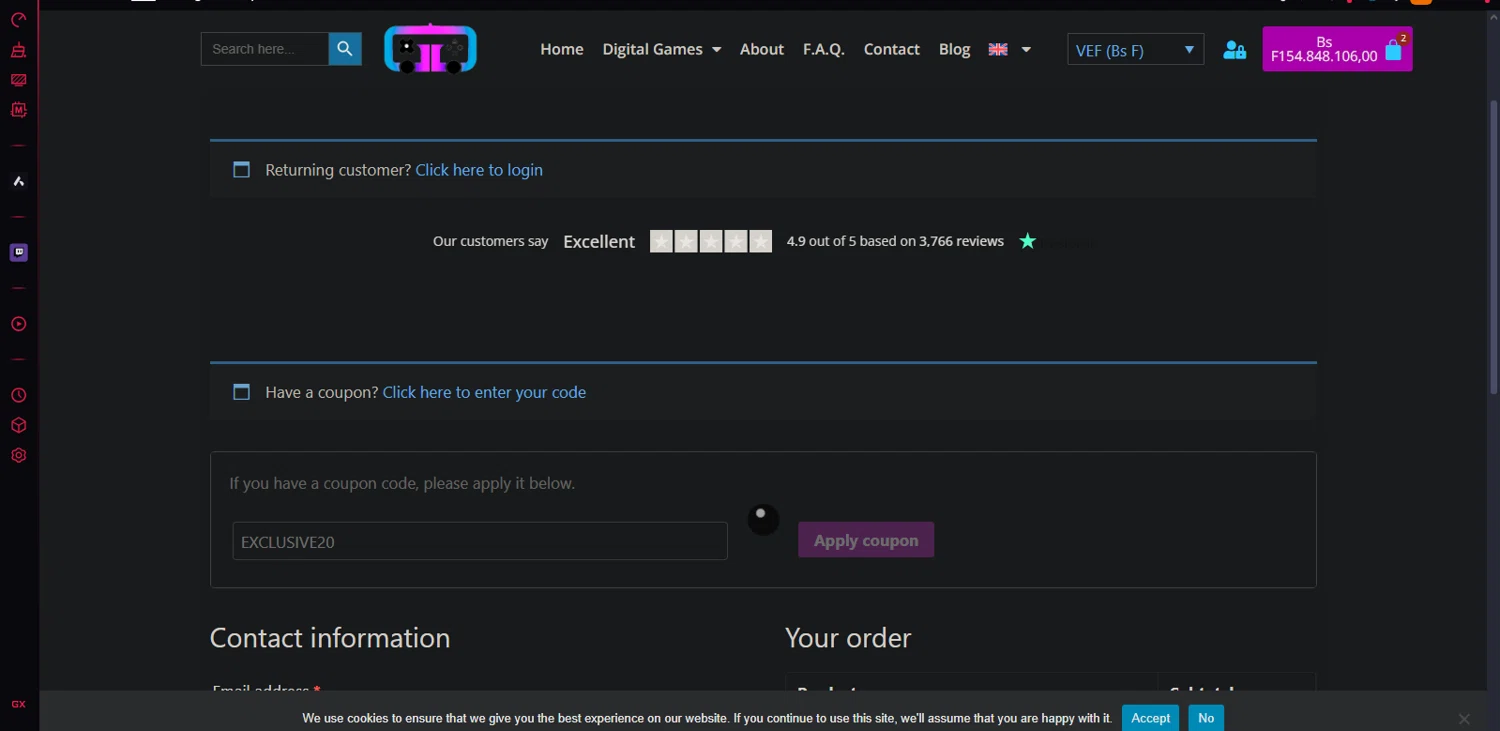Image resolution: width=1500 pixels, height=731 pixels.
Task: Open the History clock icon in sidebar
Action: click(x=18, y=395)
